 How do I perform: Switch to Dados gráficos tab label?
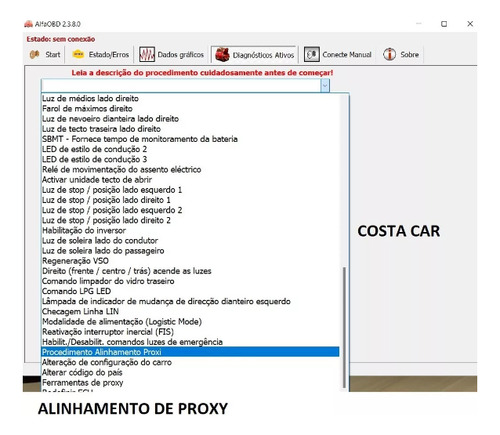click(181, 55)
